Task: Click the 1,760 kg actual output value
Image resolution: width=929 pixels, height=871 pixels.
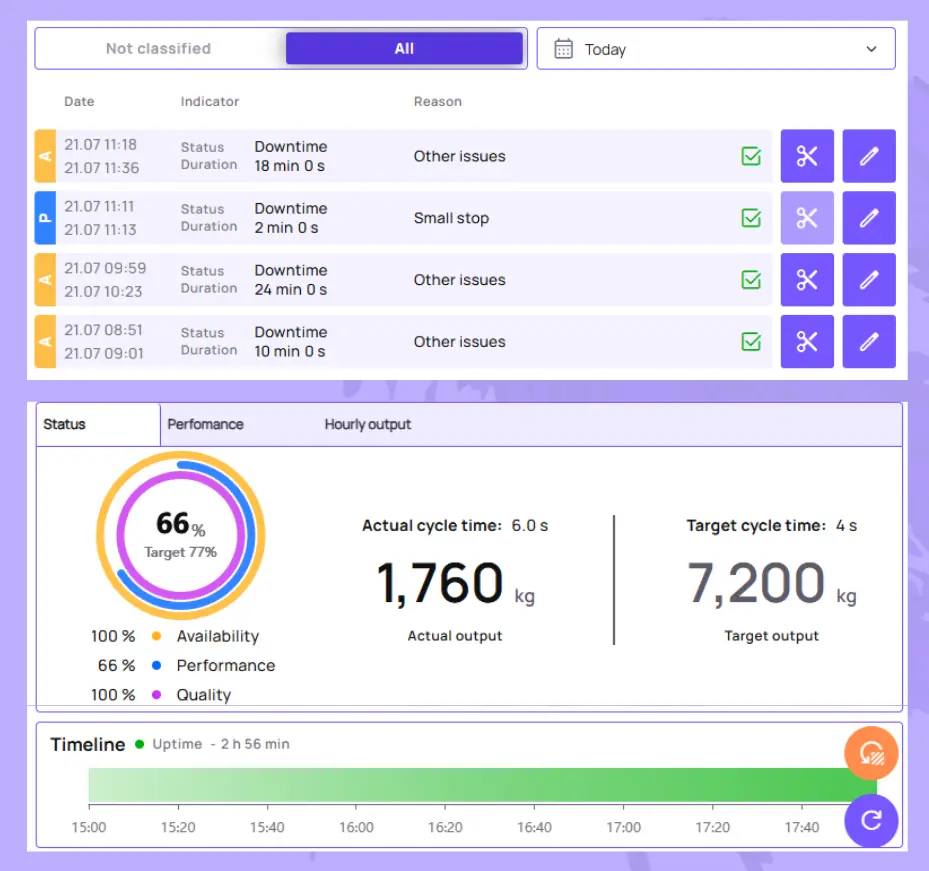Action: pyautogui.click(x=455, y=584)
